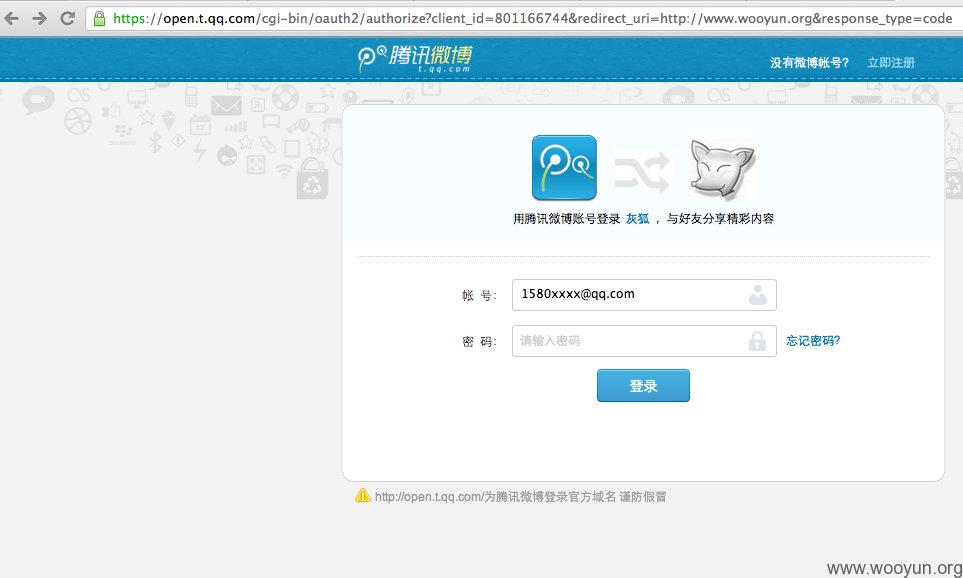The height and width of the screenshot is (578, 963).
Task: Click the blue Tencent Weibo app icon
Action: [564, 168]
